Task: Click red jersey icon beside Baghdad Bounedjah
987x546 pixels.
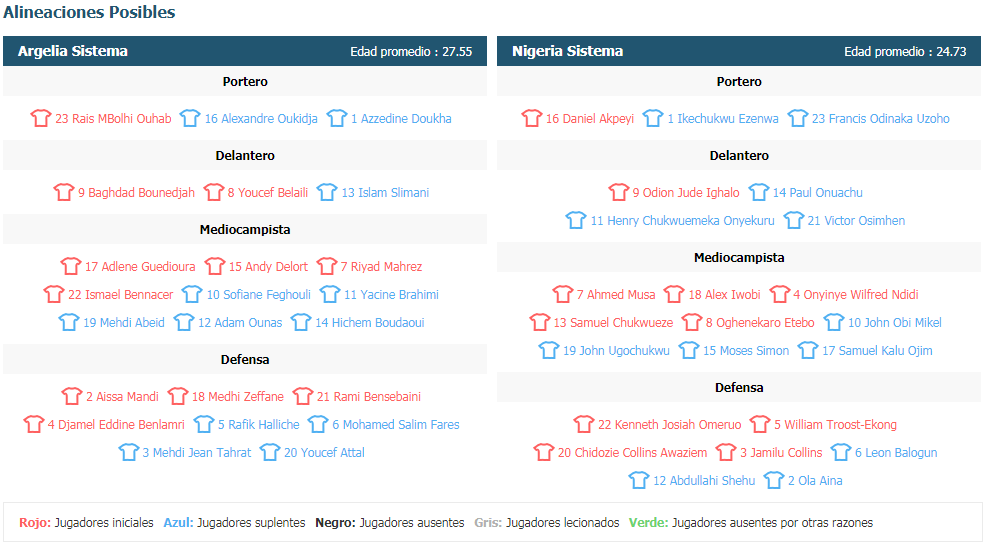Action: click(64, 191)
